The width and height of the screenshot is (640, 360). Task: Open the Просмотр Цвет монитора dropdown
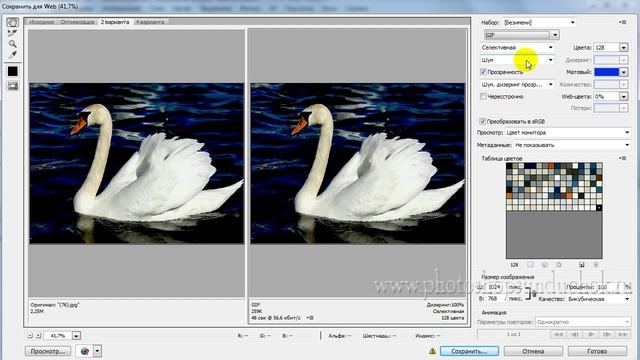568,133
